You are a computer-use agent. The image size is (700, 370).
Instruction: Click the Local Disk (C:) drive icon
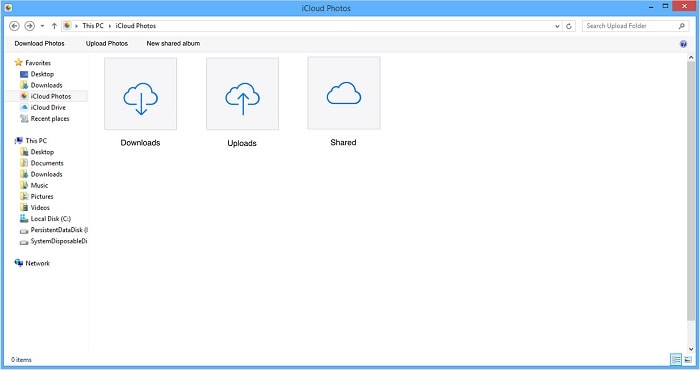pos(24,219)
